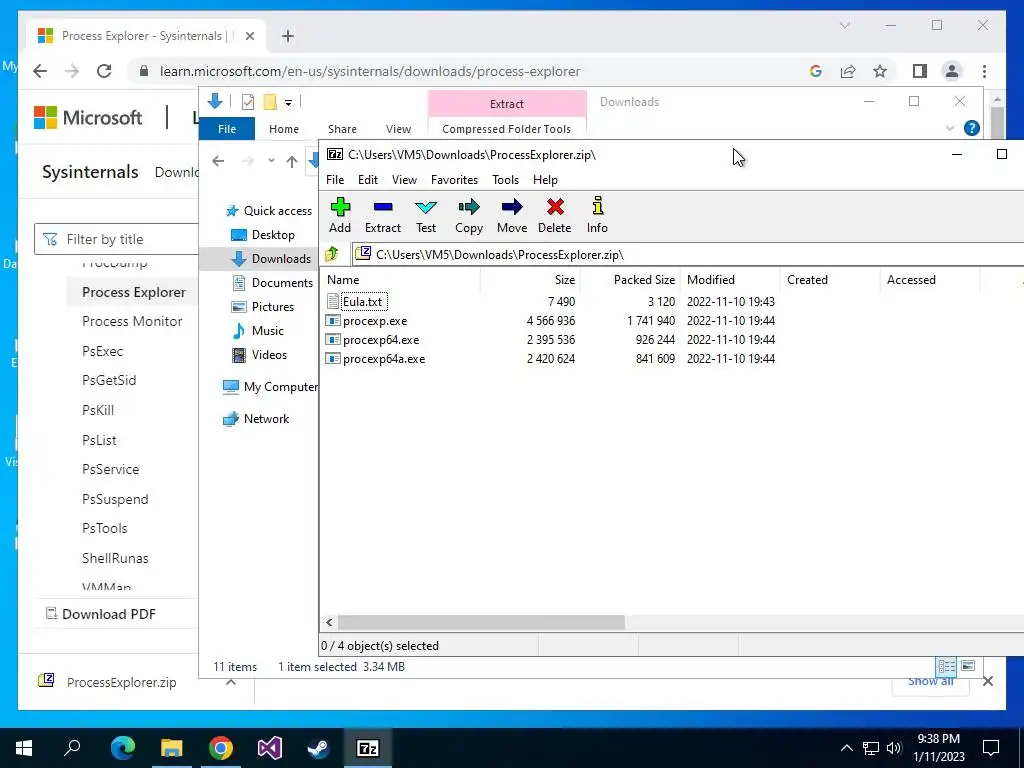Screen dimensions: 1024x768
Task: Open the 7-Zip File menu
Action: coord(335,180)
